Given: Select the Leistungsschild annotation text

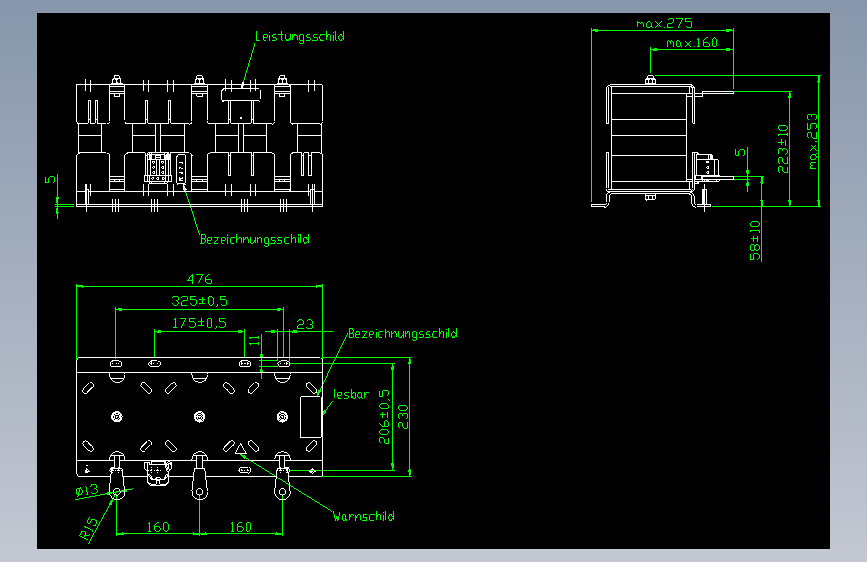Looking at the screenshot, I should (x=300, y=37).
